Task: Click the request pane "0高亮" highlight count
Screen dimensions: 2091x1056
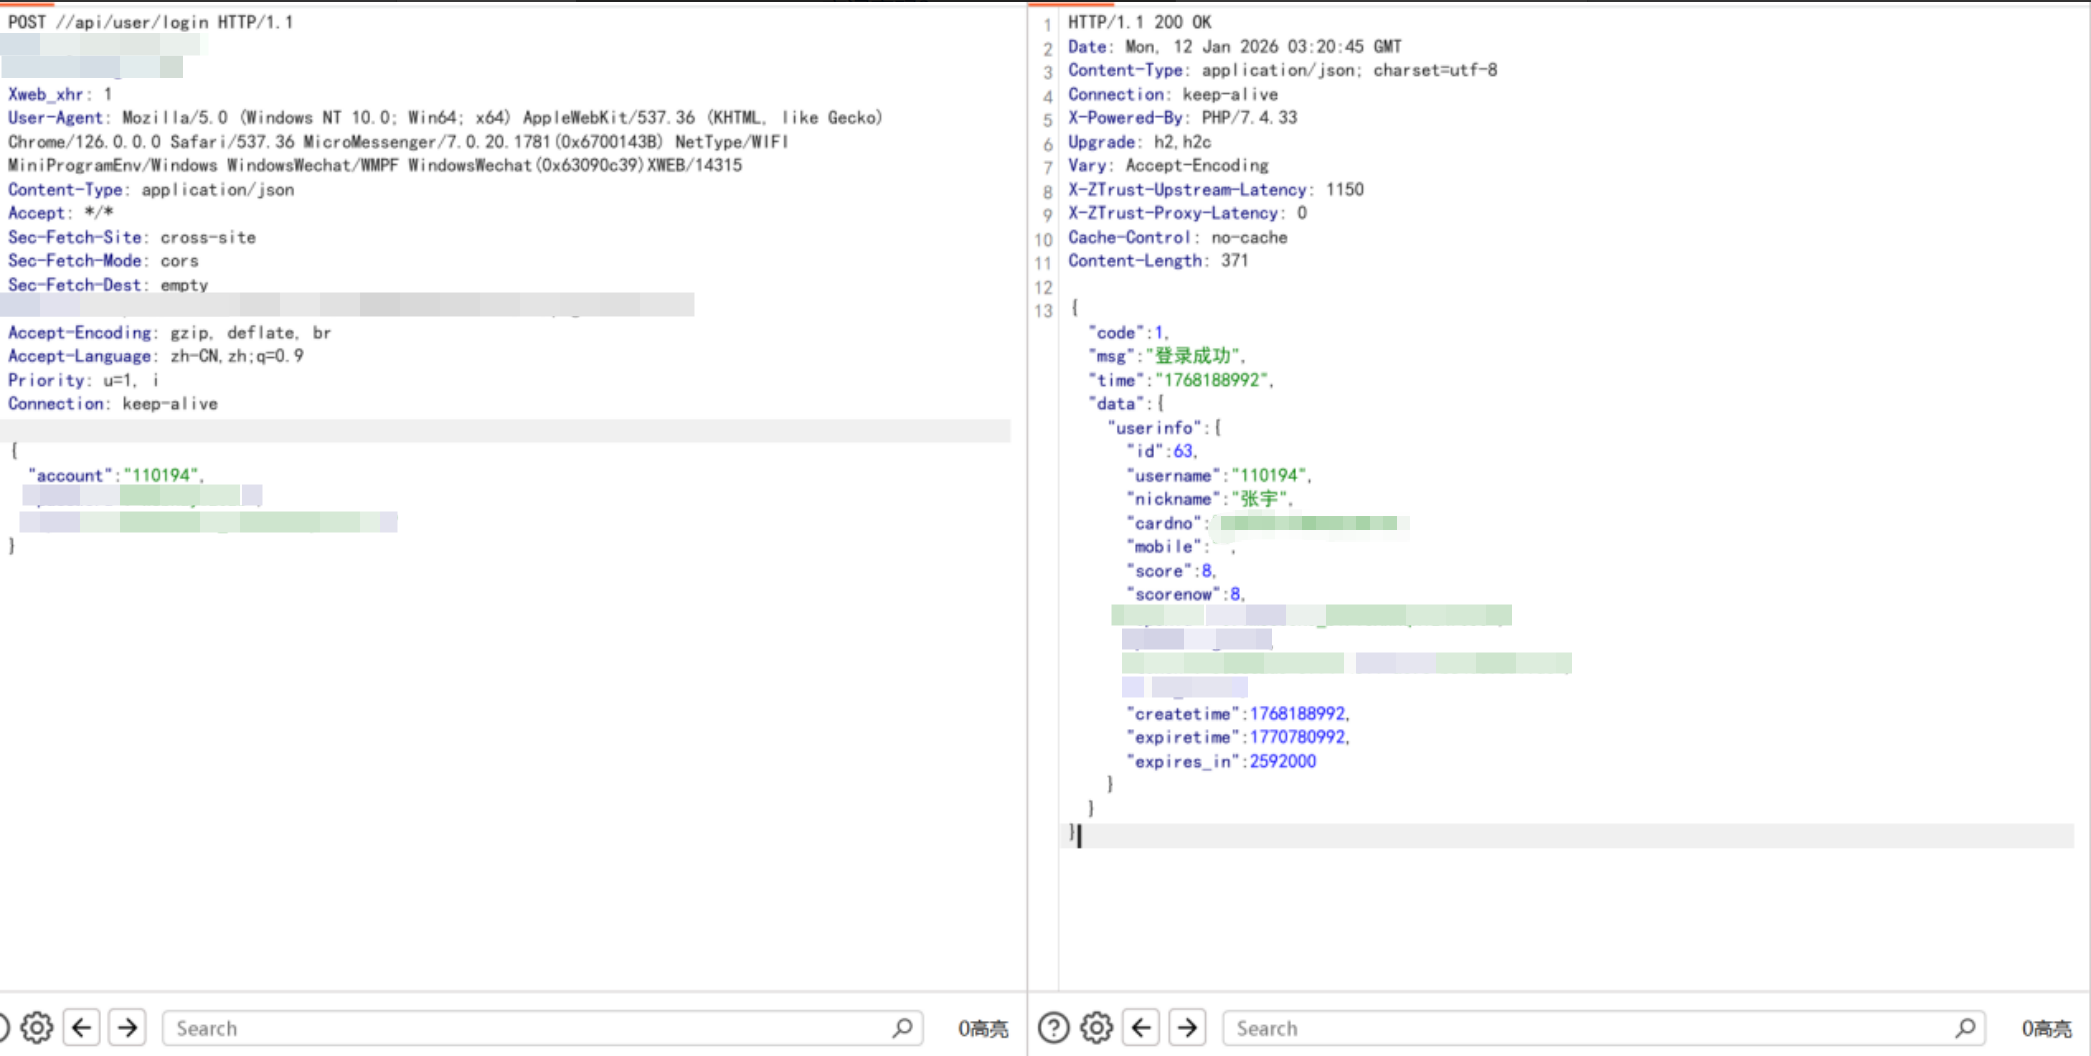Action: (x=983, y=1029)
